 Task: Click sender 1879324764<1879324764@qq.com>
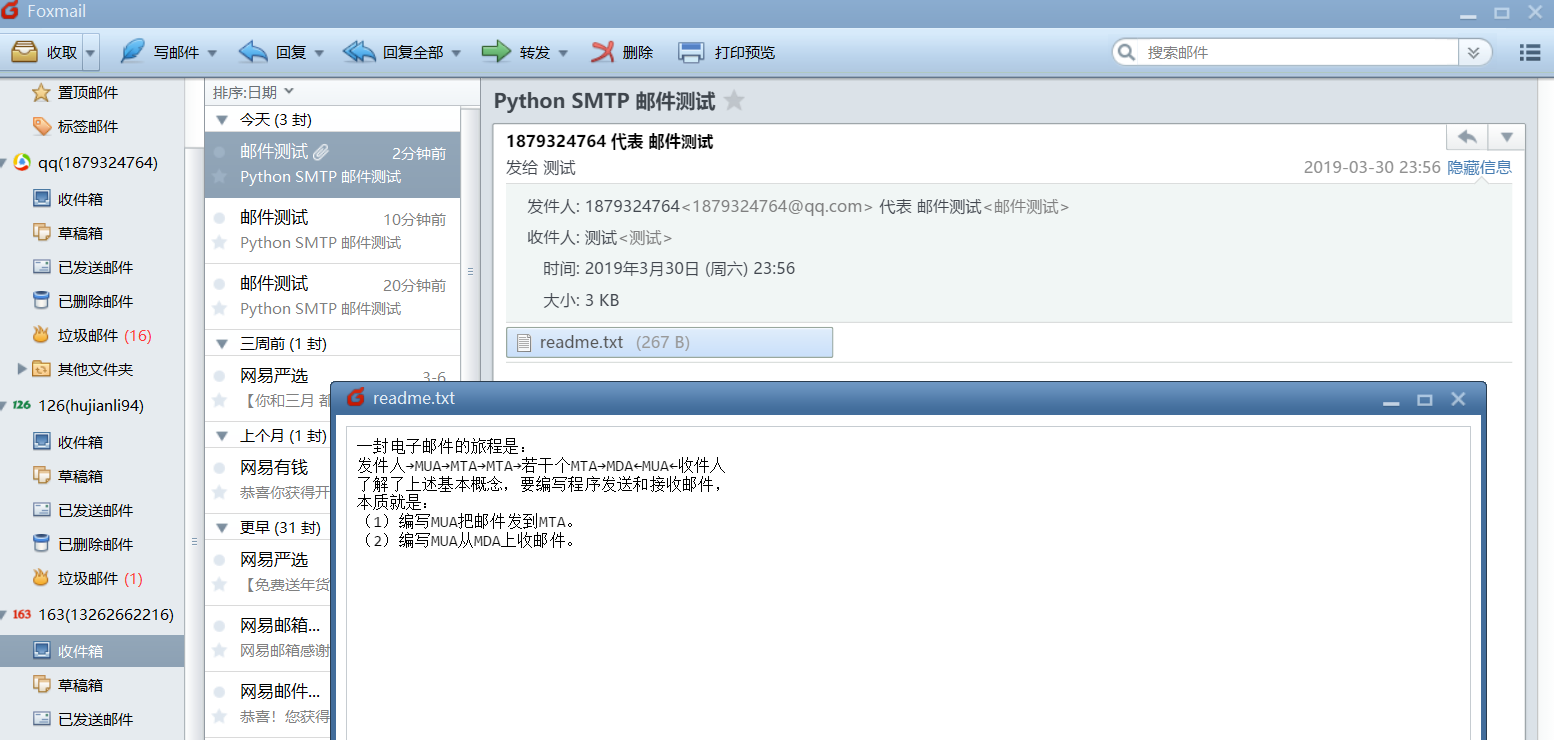point(729,207)
